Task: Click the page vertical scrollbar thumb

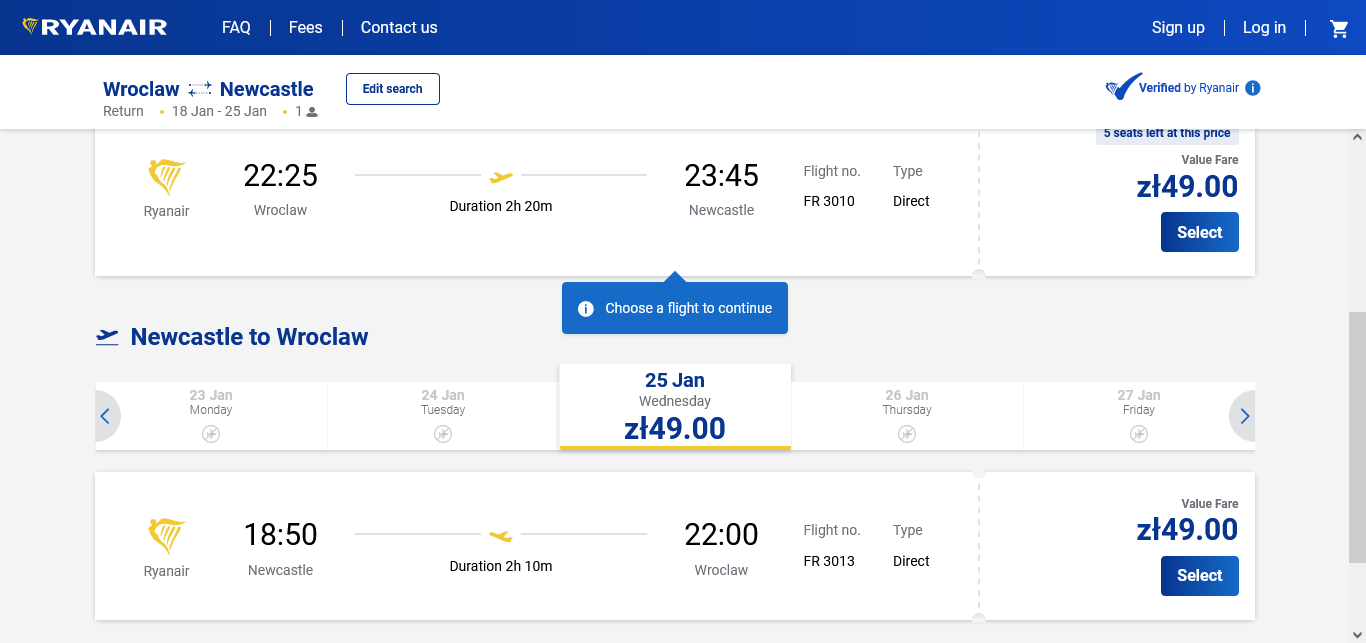Action: pyautogui.click(x=1357, y=437)
